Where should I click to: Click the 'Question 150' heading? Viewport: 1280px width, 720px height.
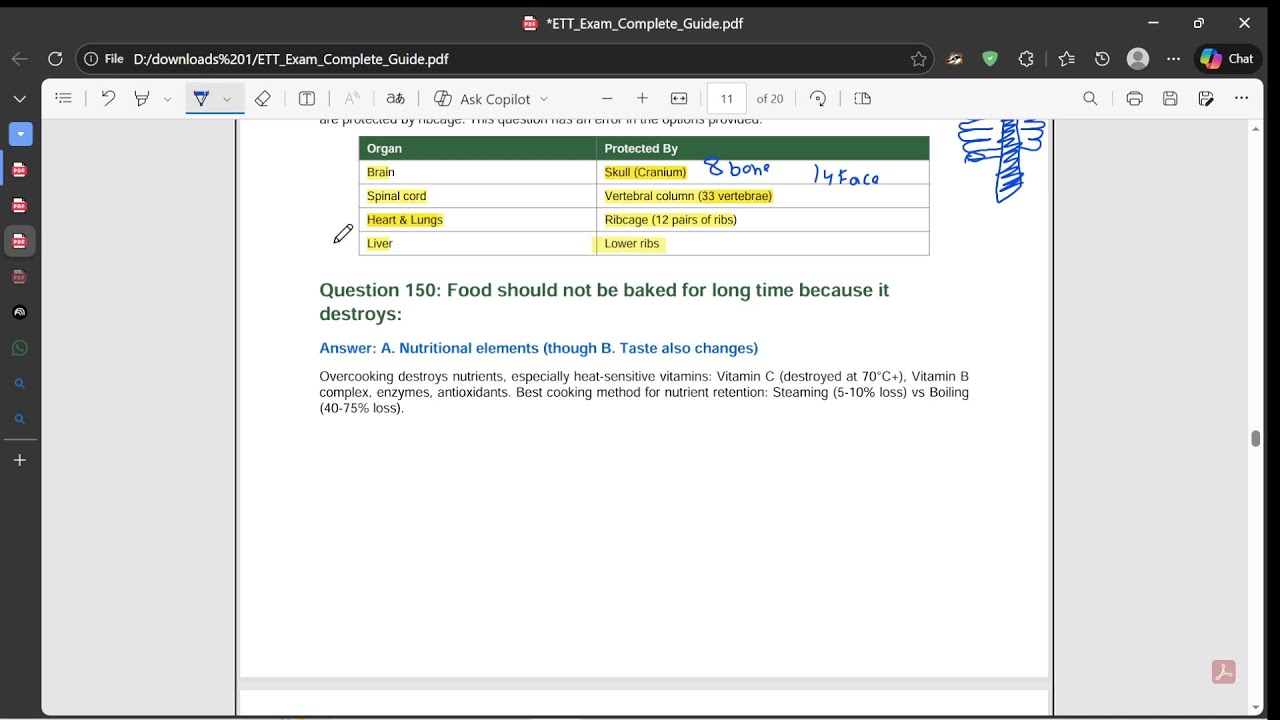[604, 302]
